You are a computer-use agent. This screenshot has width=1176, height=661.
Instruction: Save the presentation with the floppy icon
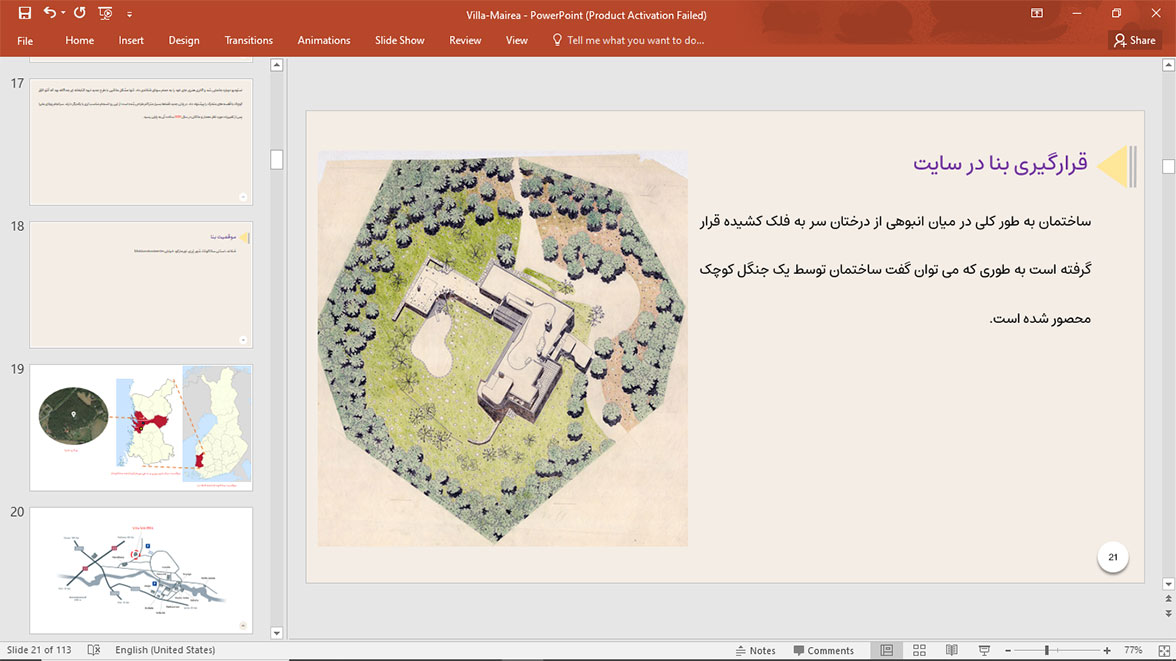(x=25, y=13)
